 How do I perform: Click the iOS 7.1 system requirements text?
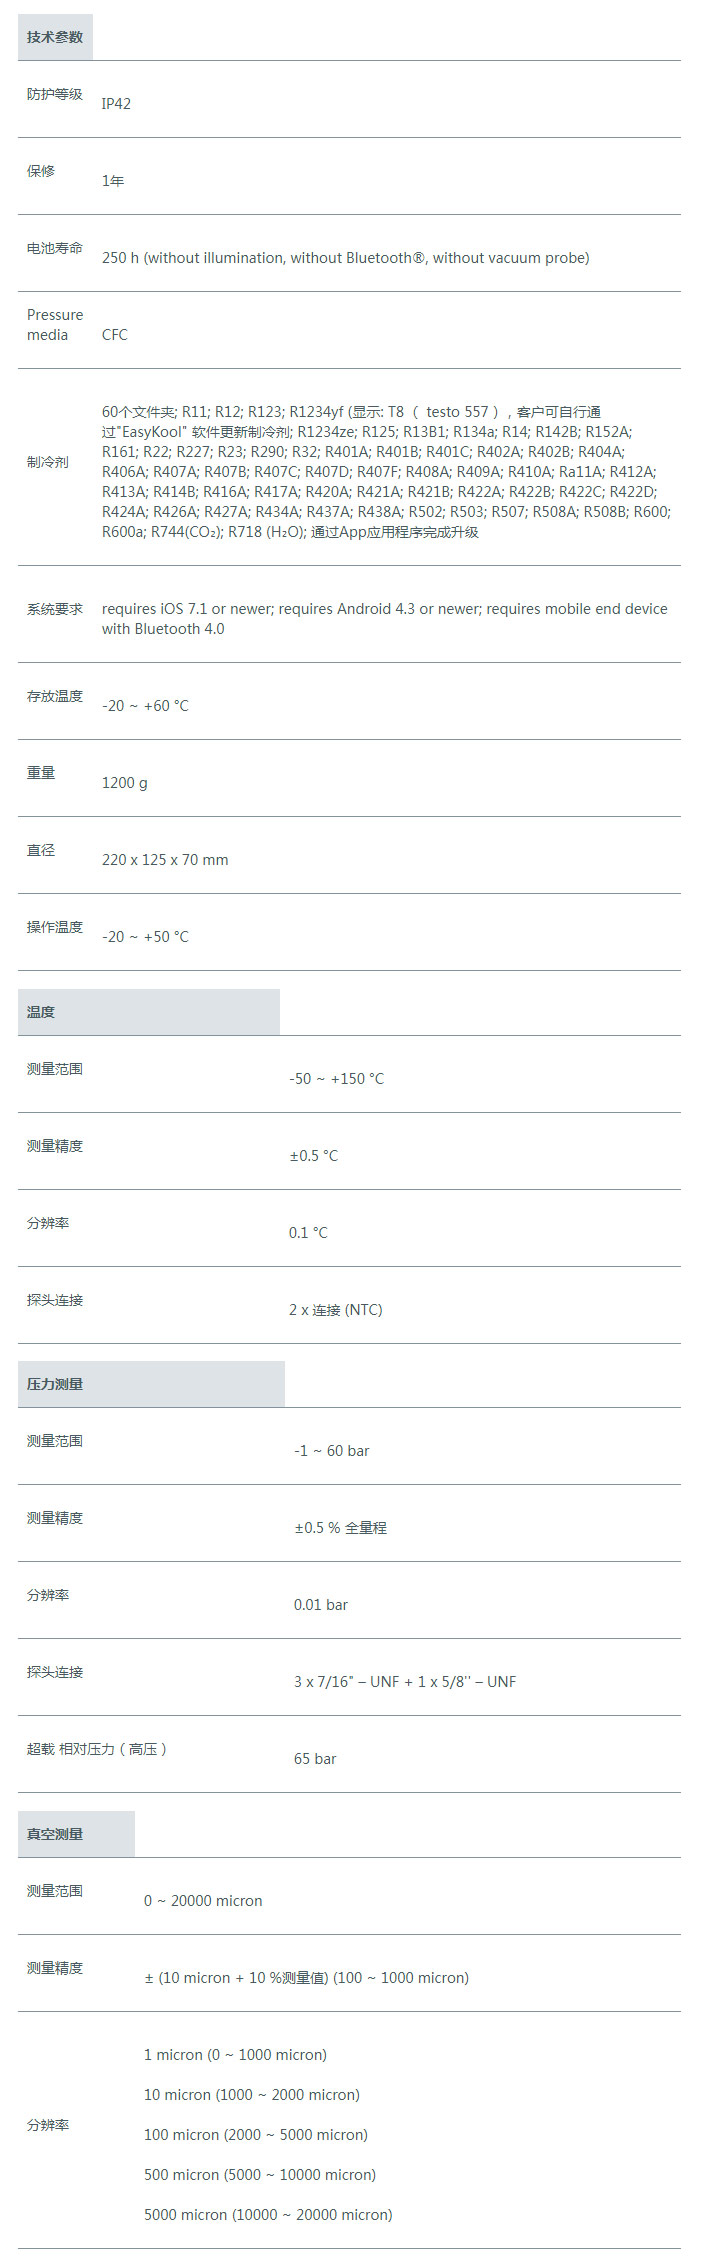point(385,619)
